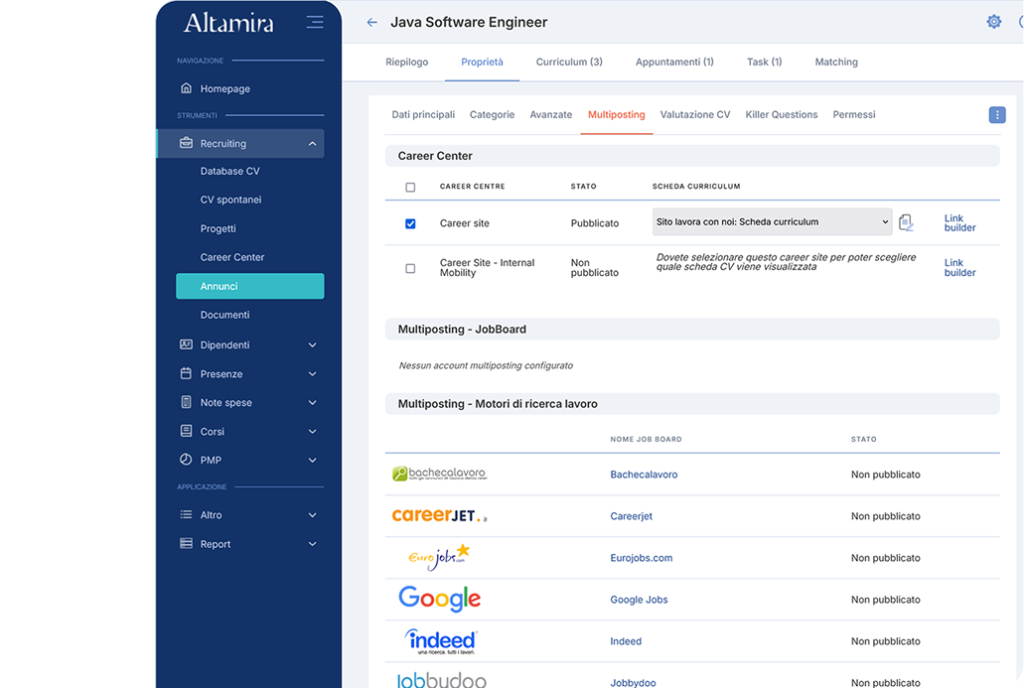
Task: Click the Indeed logo
Action: pos(441,641)
